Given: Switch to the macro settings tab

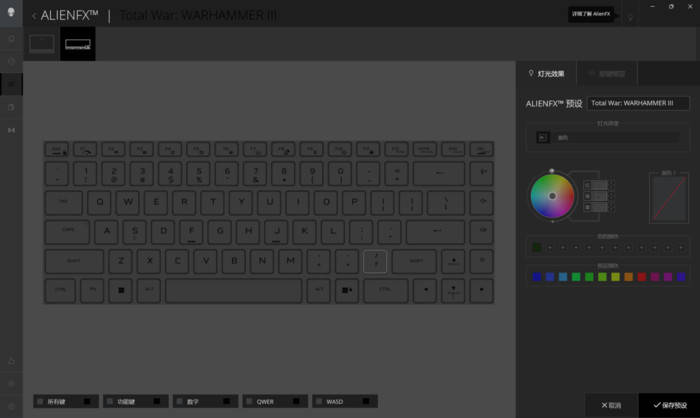Looking at the screenshot, I should (604, 73).
